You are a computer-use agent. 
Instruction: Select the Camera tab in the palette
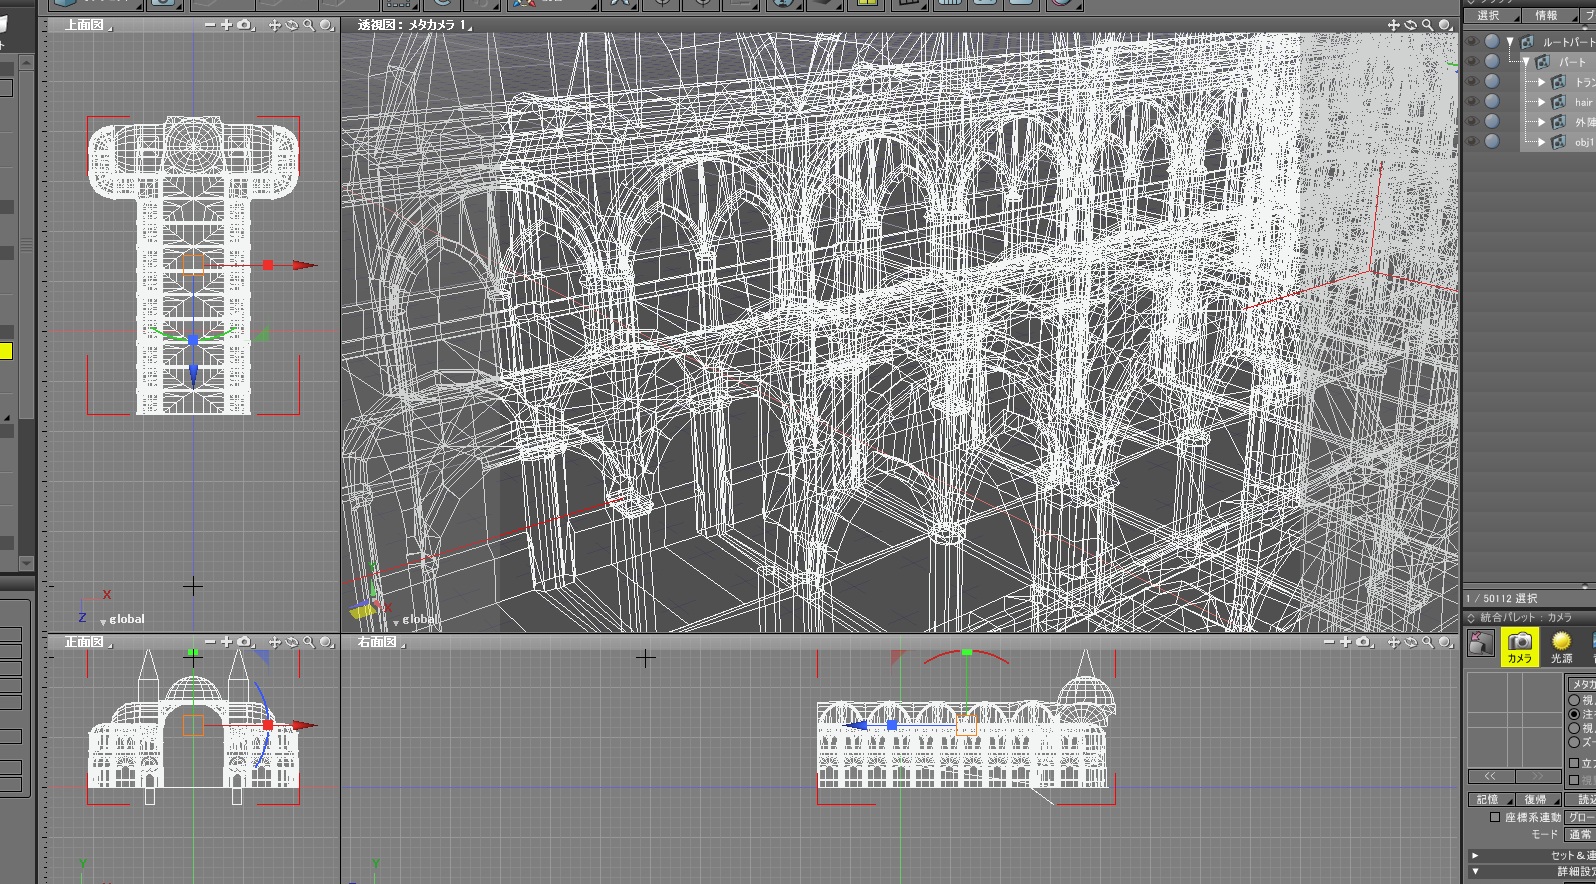click(x=1519, y=647)
